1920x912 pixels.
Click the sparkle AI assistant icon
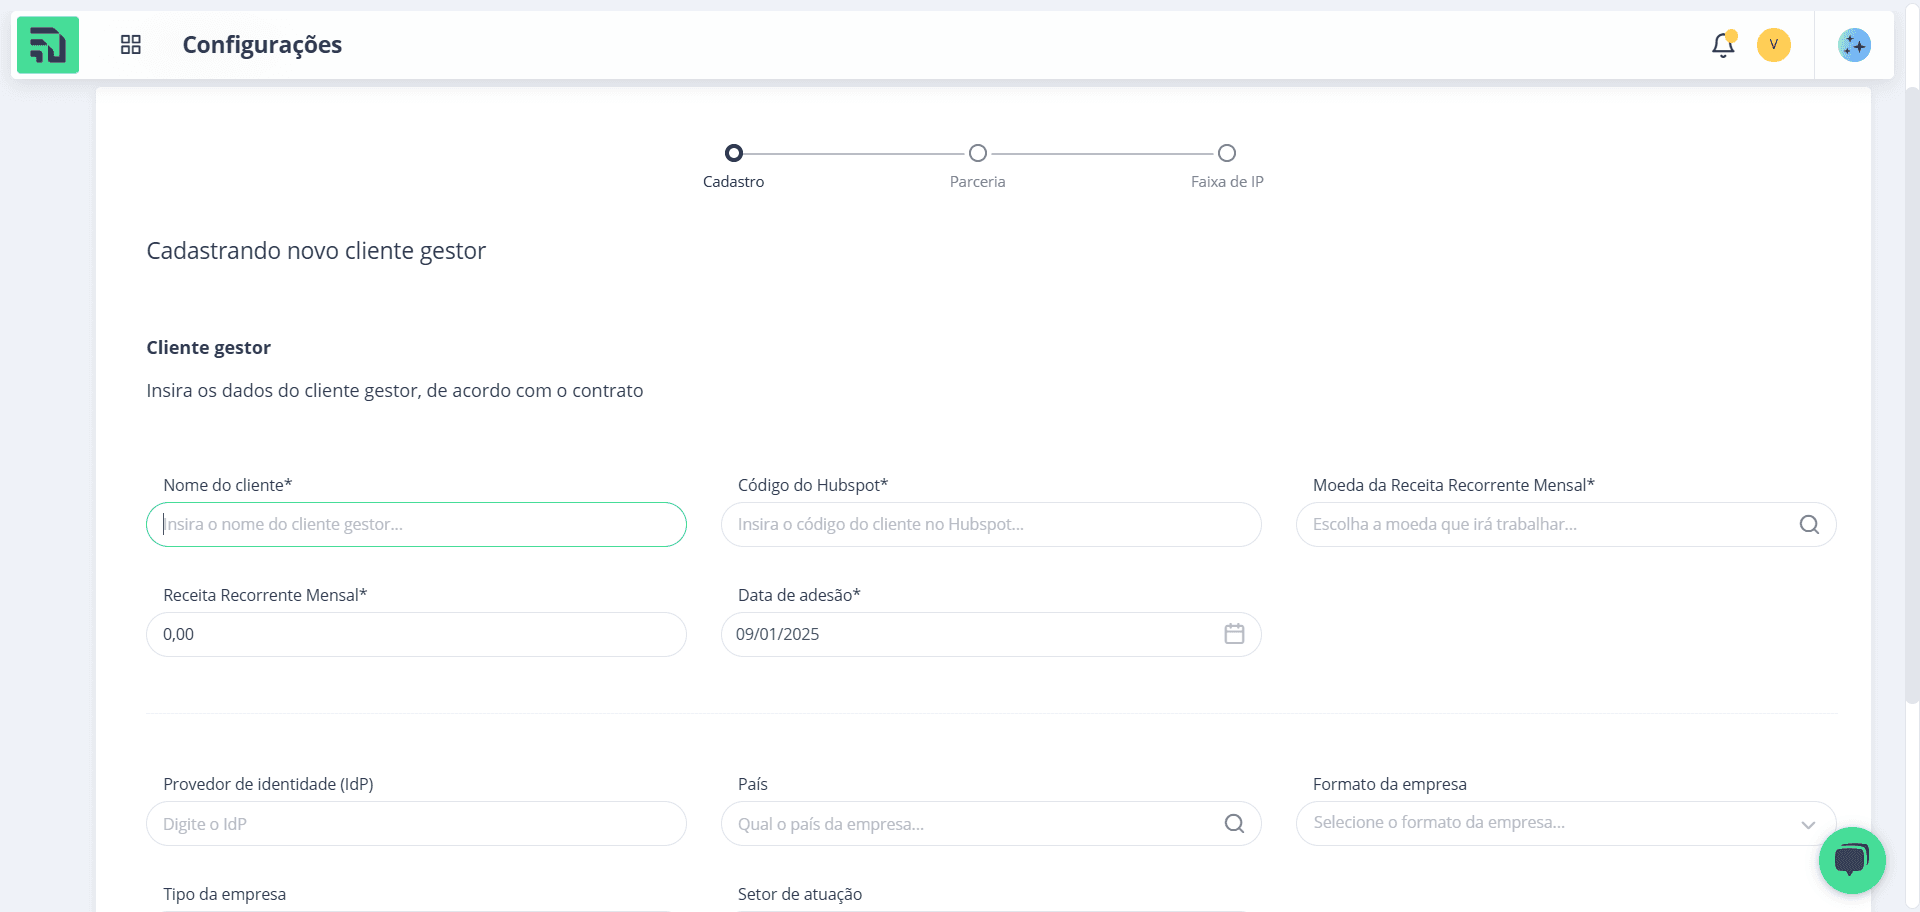[1855, 45]
